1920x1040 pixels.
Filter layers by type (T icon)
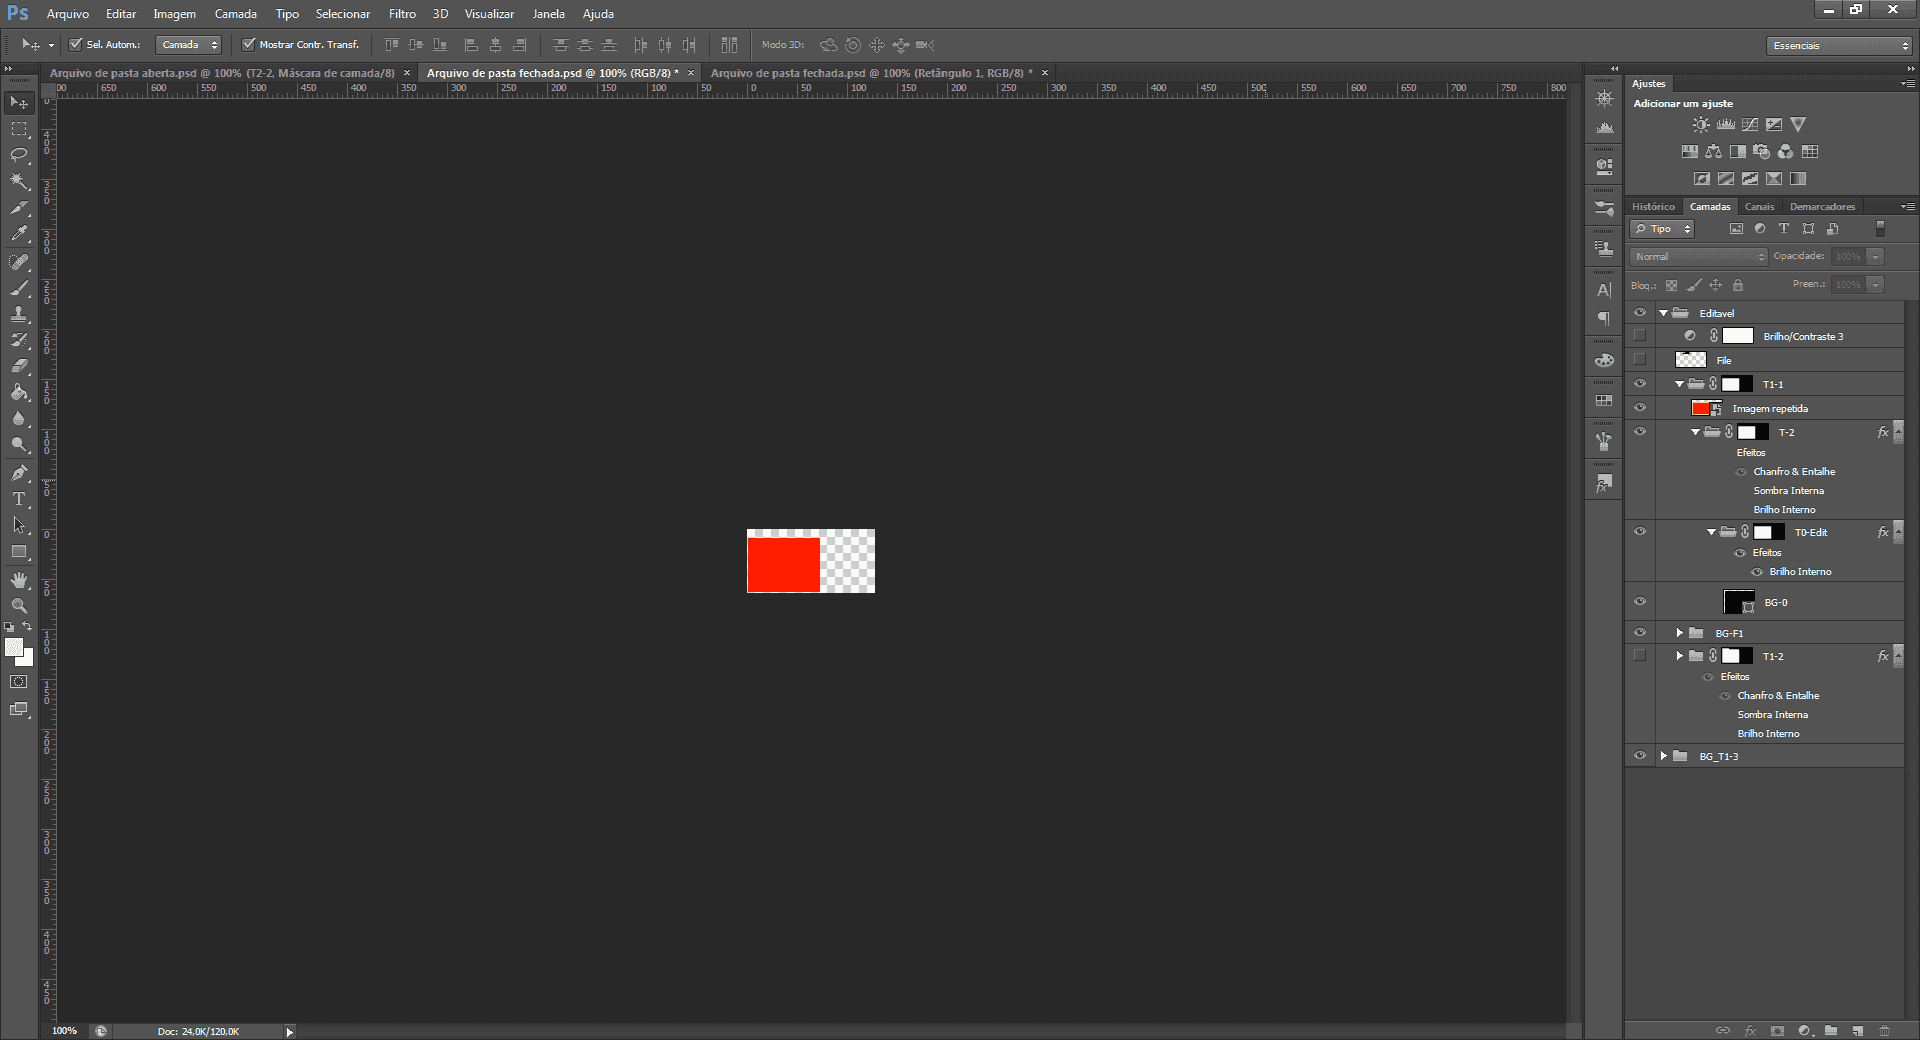[1783, 229]
